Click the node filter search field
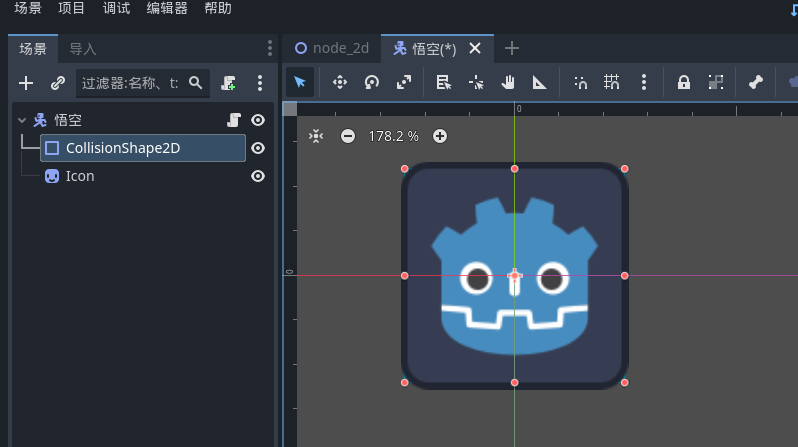 click(x=130, y=83)
